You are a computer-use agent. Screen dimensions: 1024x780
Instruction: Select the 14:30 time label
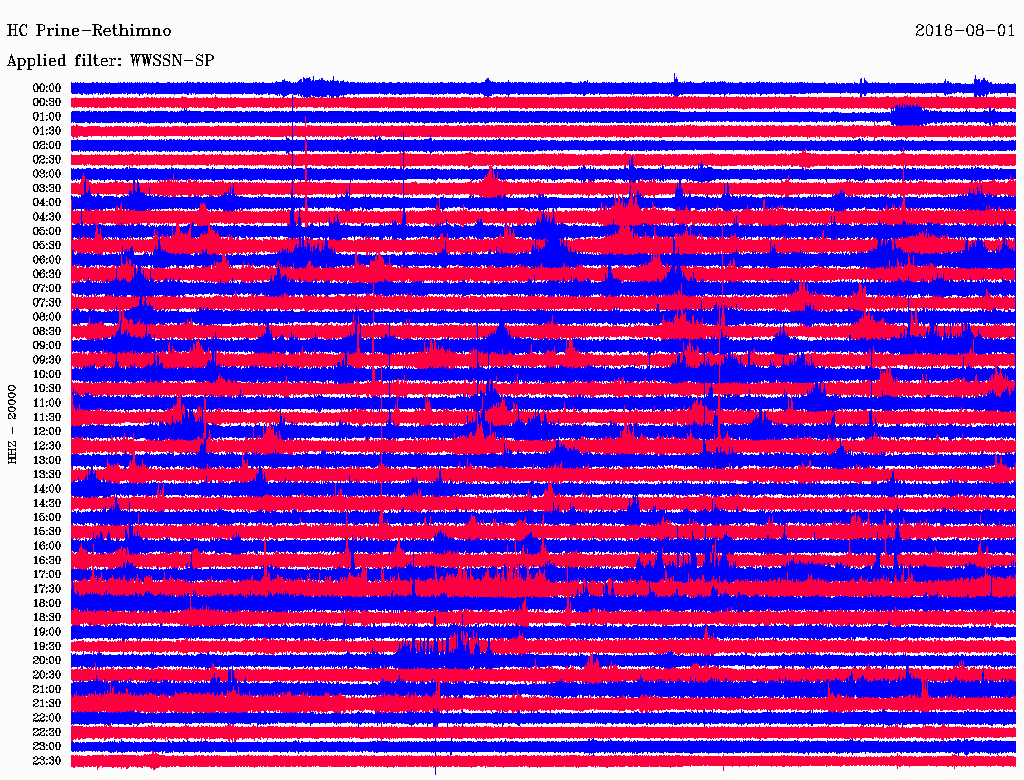coord(46,503)
